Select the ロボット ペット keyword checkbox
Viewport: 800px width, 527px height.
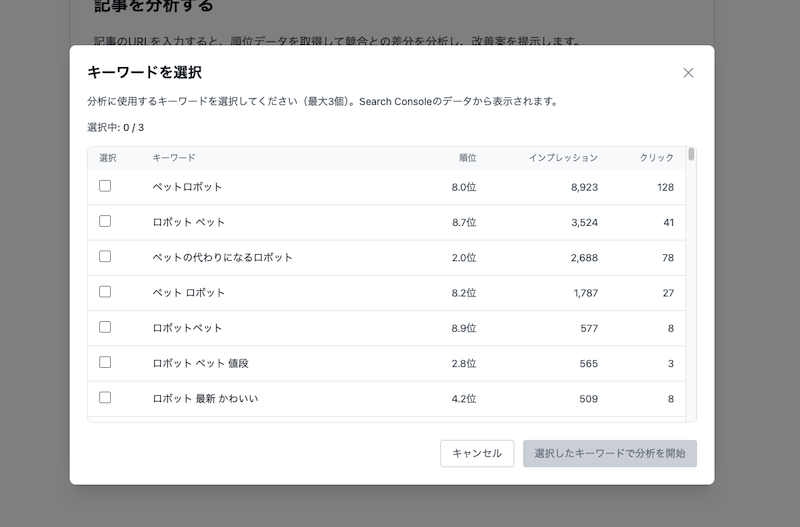(x=105, y=221)
